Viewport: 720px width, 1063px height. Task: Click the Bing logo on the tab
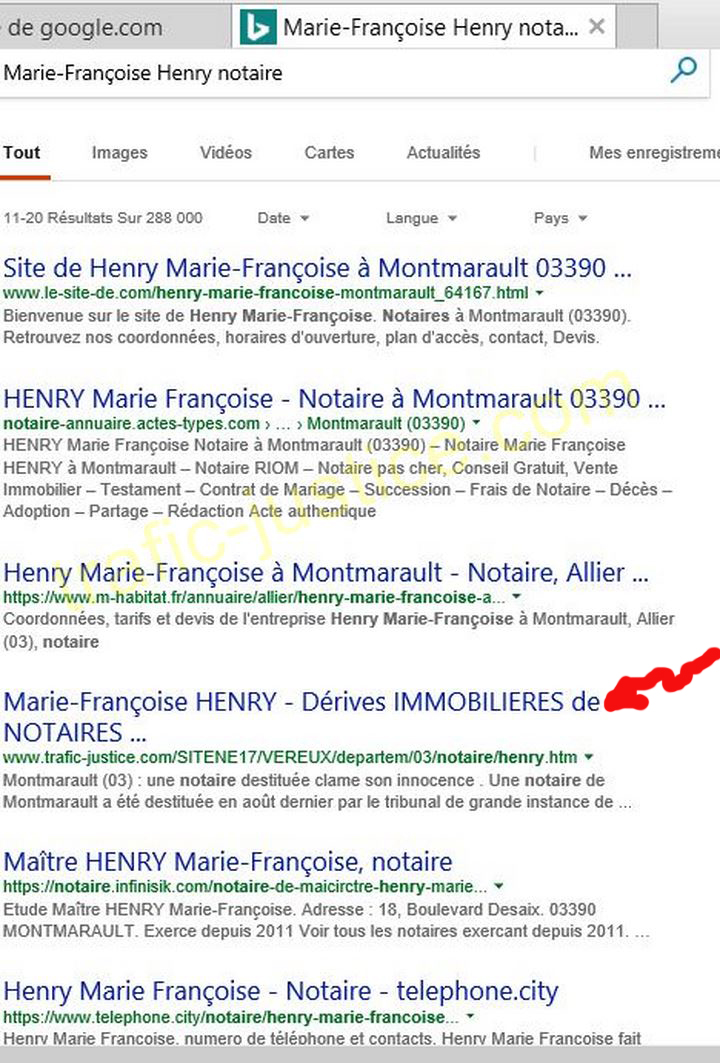click(257, 27)
